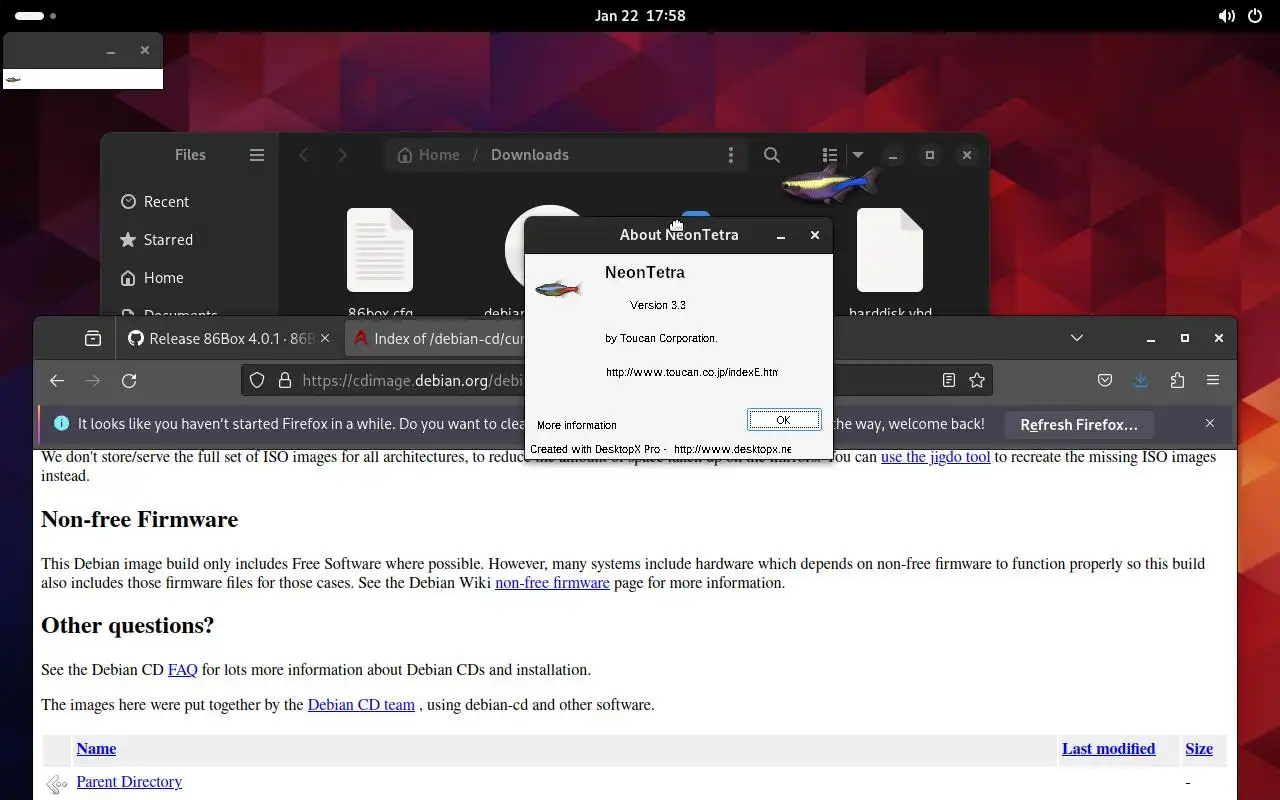Screen dimensions: 1280x800
Task: Click Refresh Firefox… button
Action: (1078, 425)
